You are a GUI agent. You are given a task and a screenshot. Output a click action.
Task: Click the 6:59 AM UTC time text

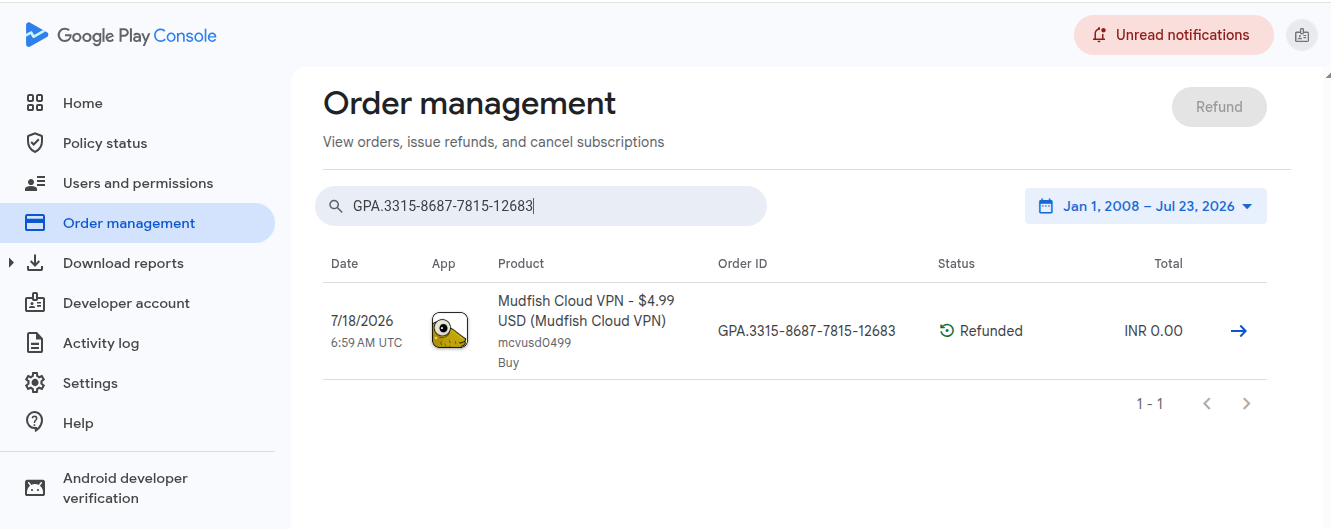[367, 343]
